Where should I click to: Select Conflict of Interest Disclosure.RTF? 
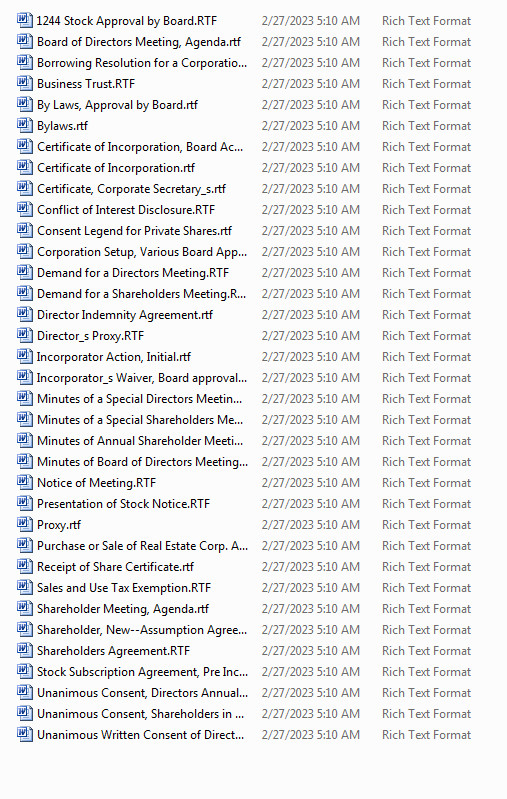pyautogui.click(x=126, y=210)
